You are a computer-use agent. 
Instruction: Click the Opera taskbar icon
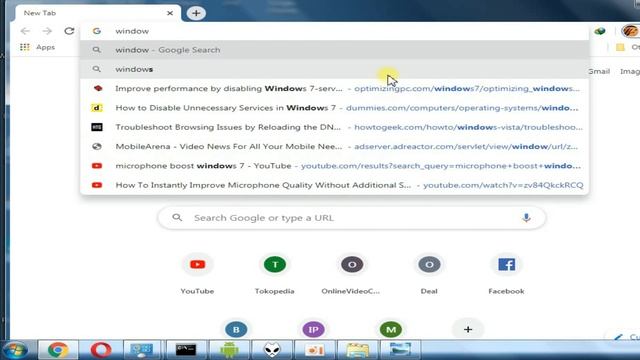click(101, 350)
